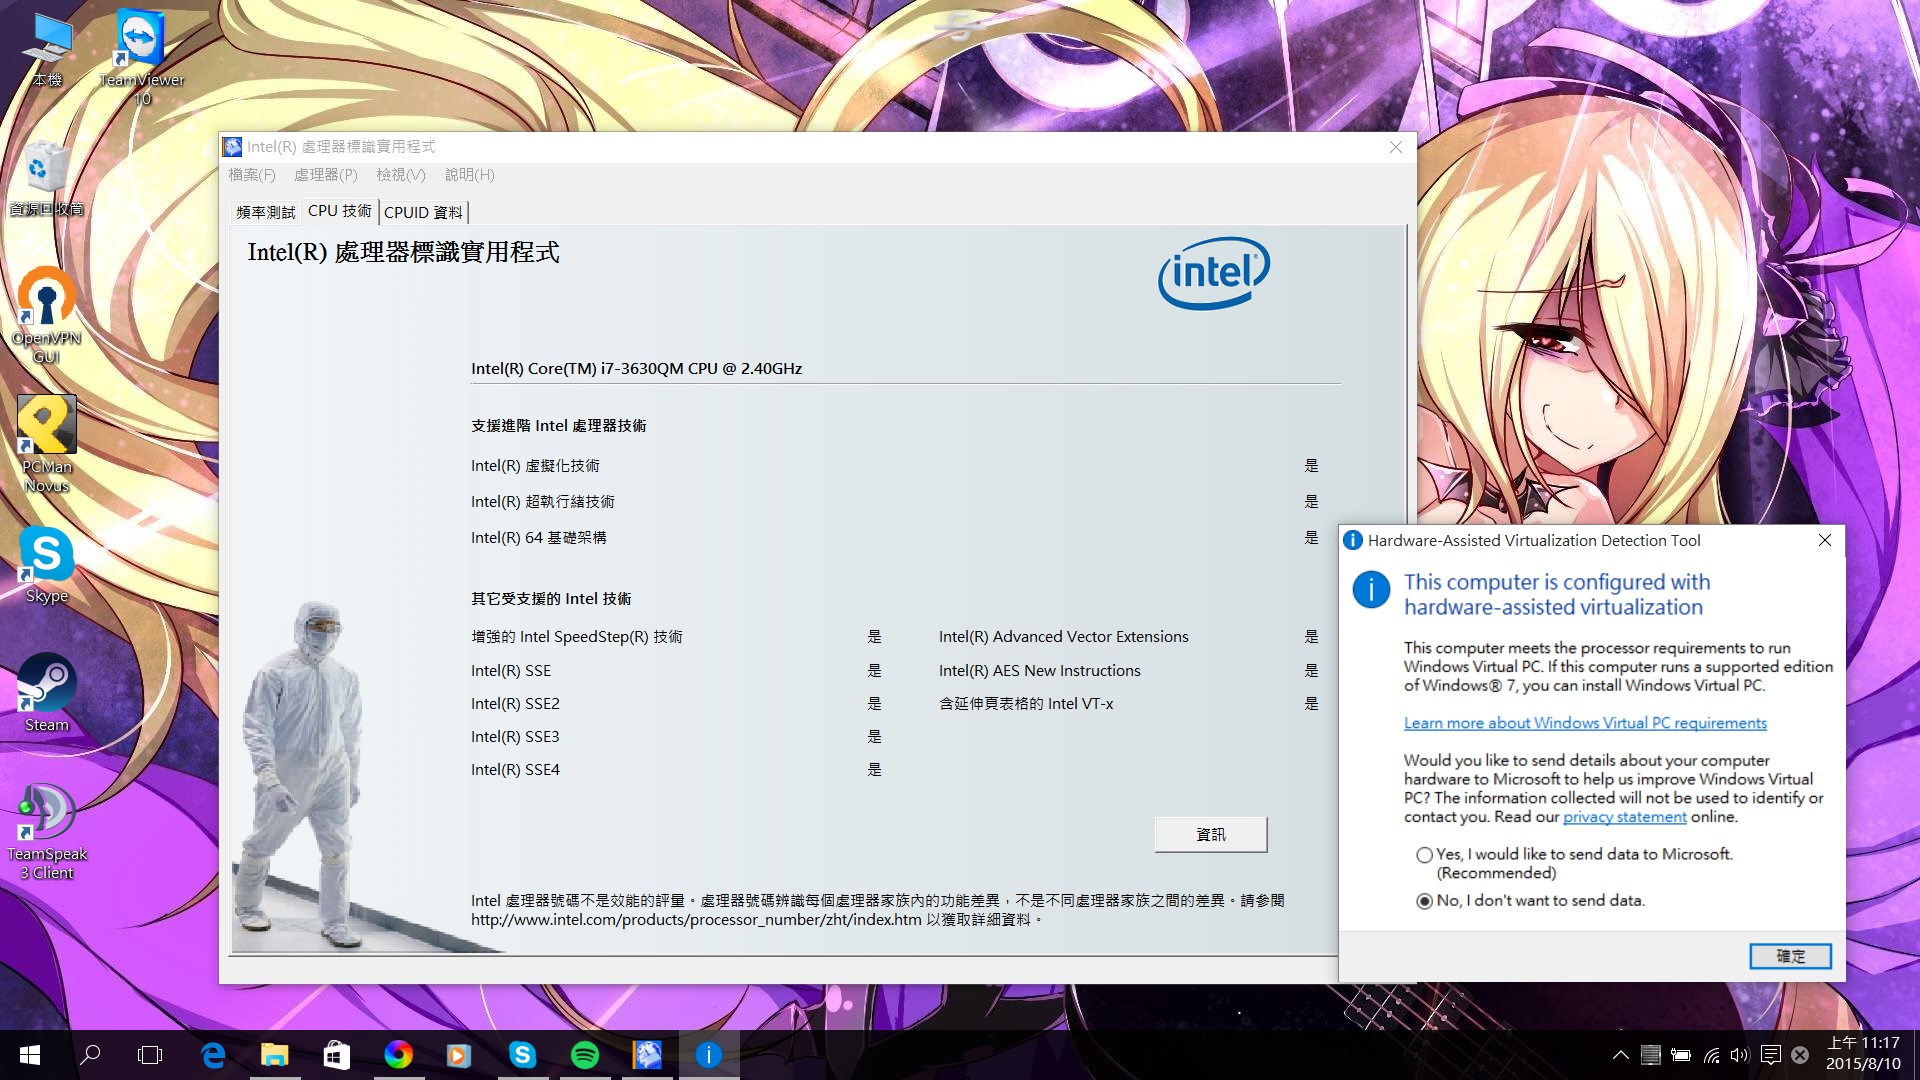Click the Intel logo image

(1214, 273)
